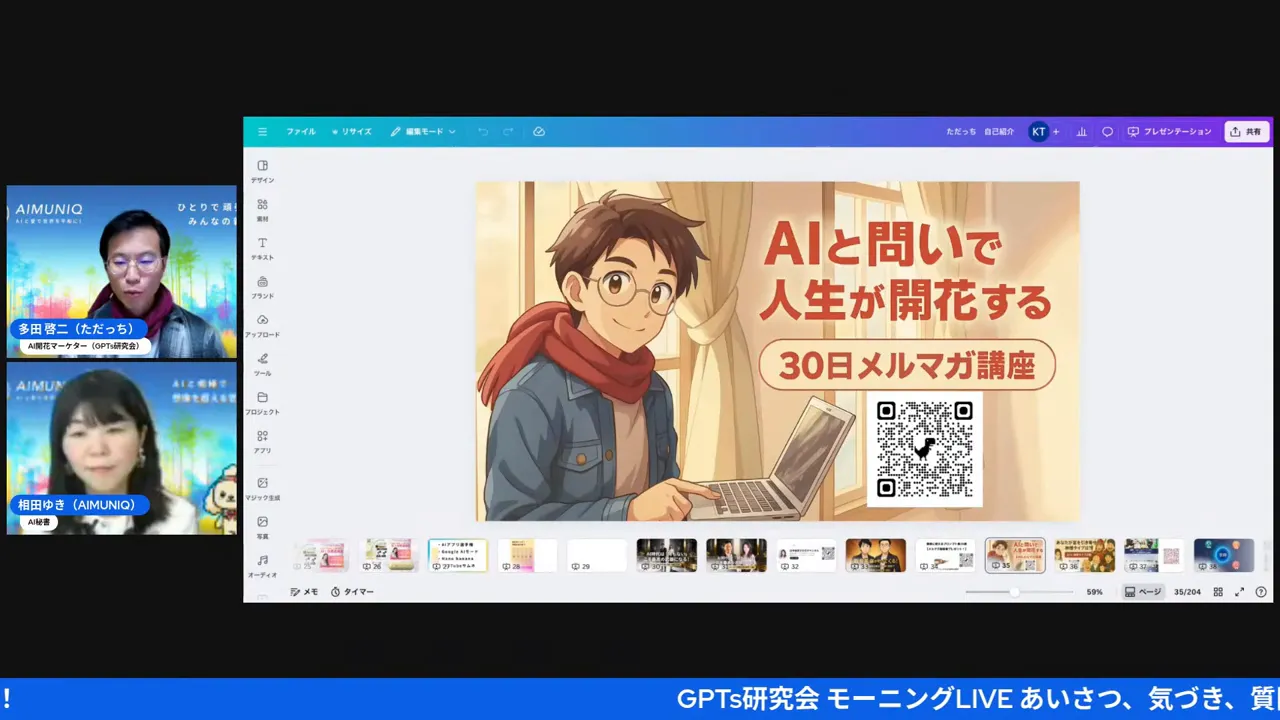Open the アプリ (Apps) panel

(x=262, y=441)
